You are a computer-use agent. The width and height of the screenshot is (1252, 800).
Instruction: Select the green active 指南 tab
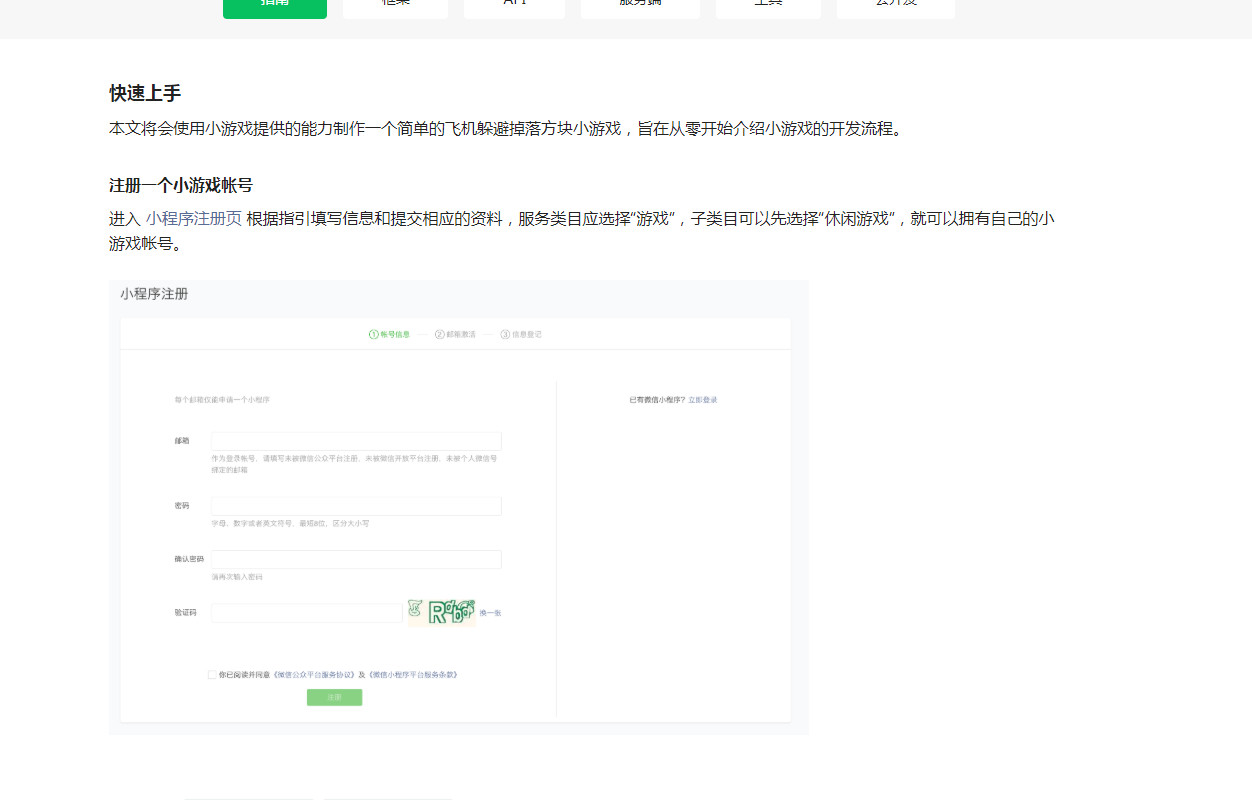275,8
